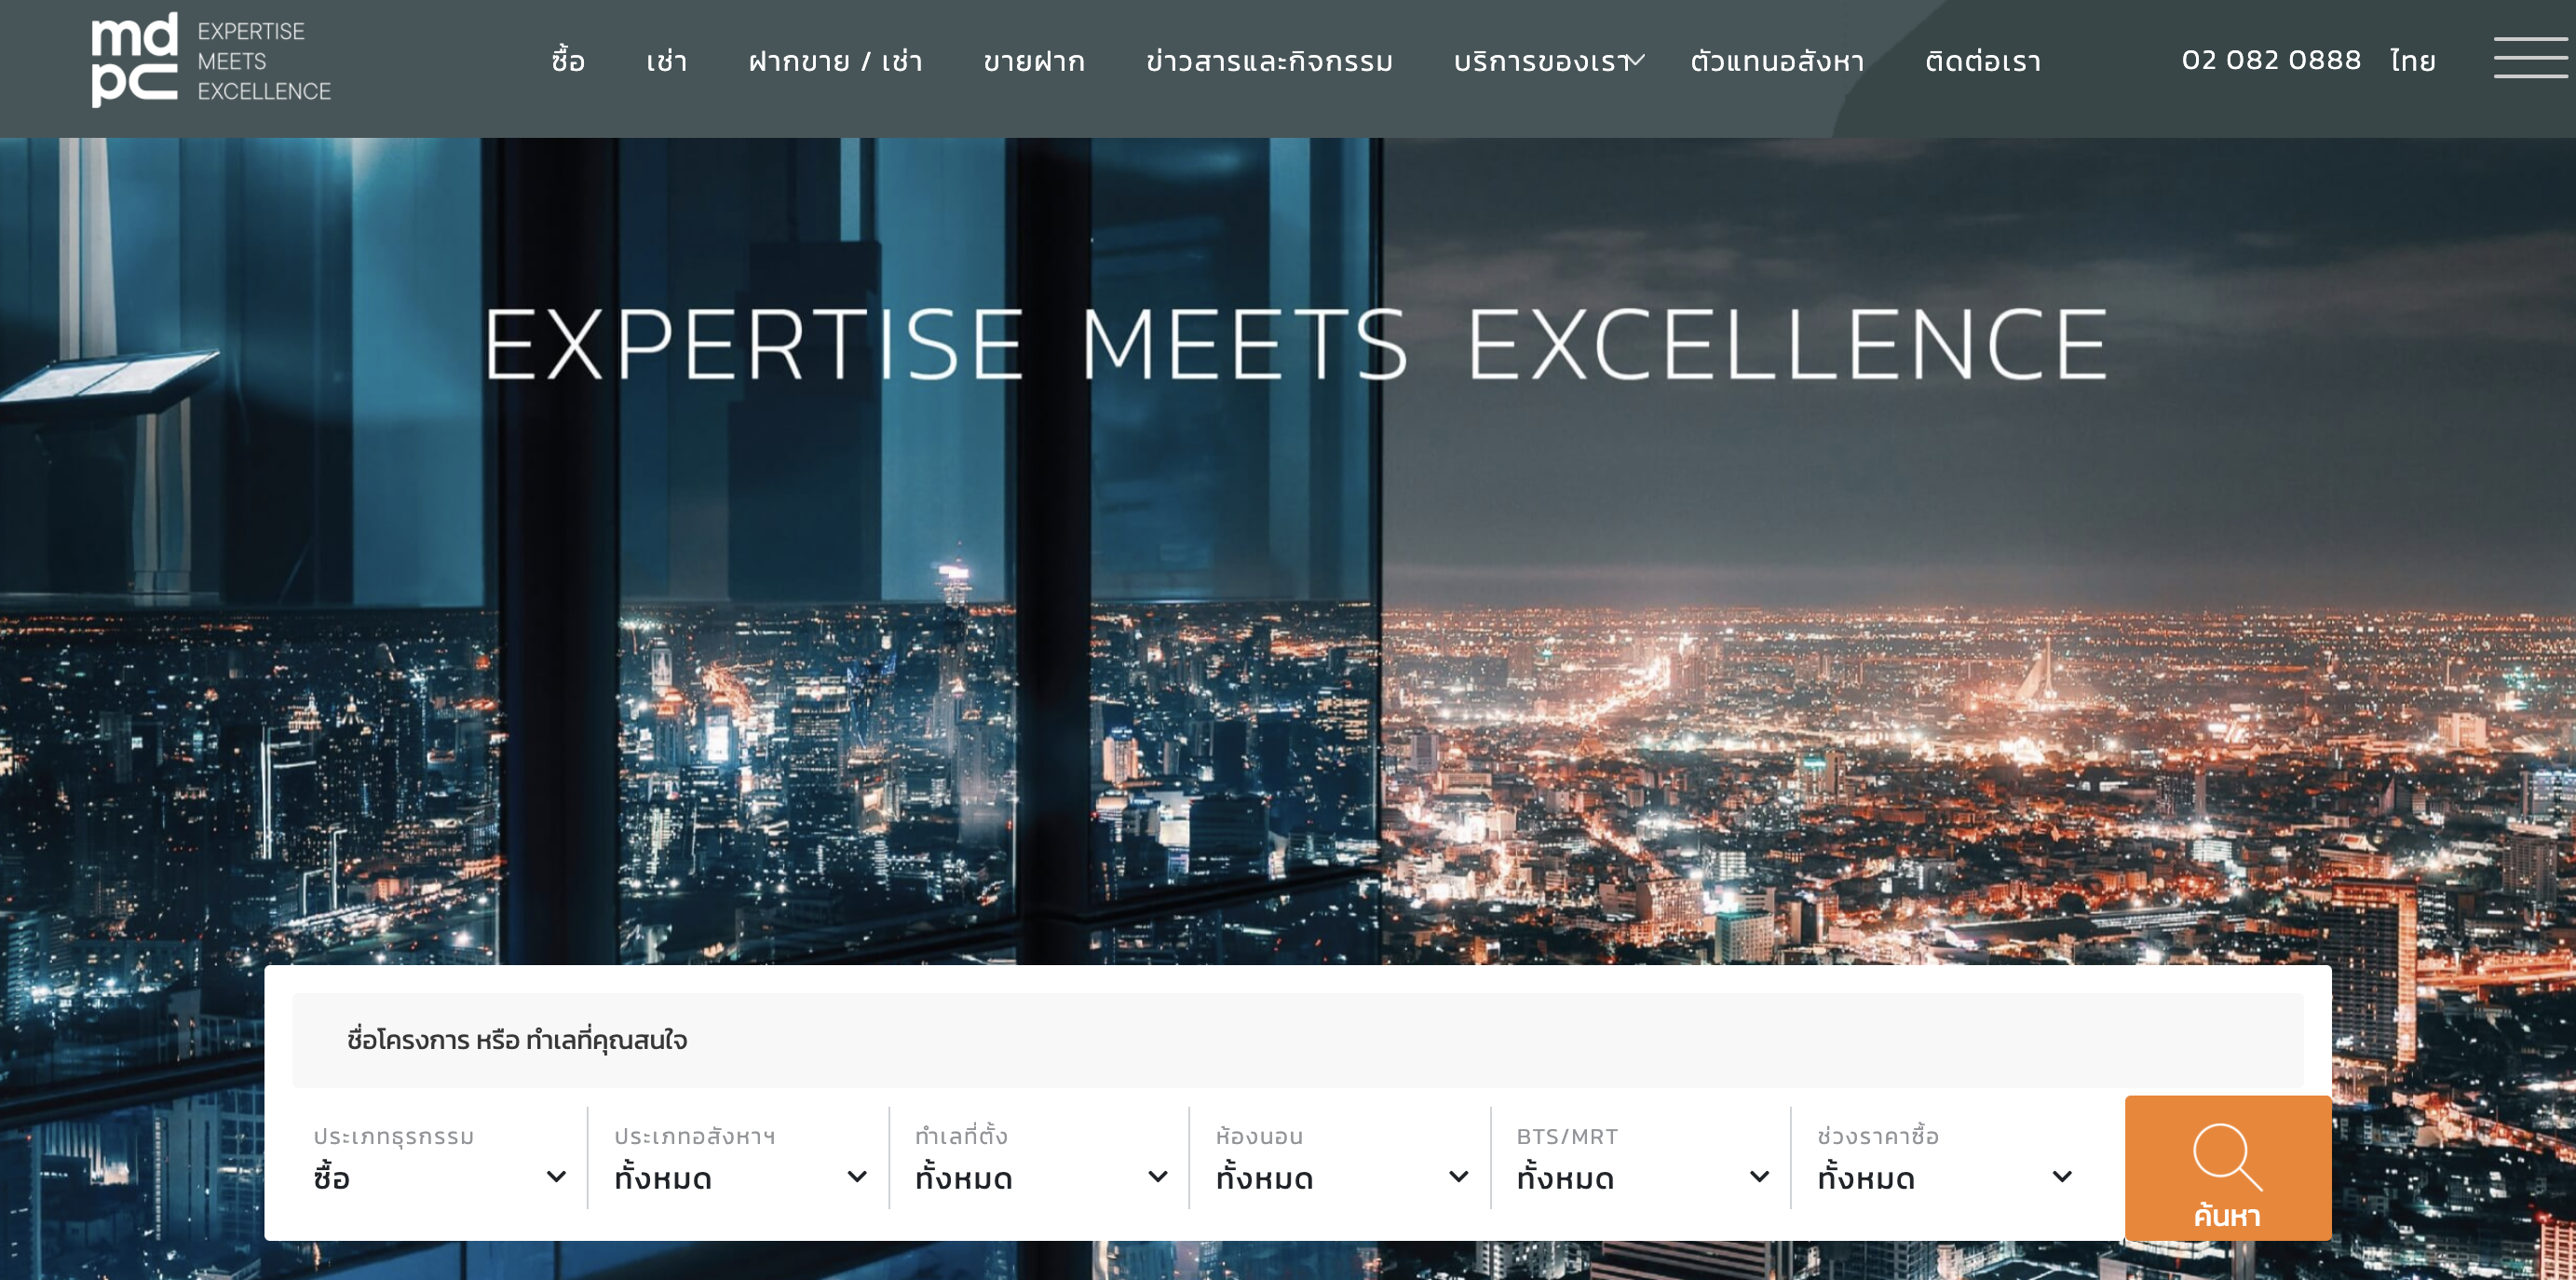The height and width of the screenshot is (1280, 2576).
Task: Focus the project name or location search field
Action: (x=1297, y=1040)
